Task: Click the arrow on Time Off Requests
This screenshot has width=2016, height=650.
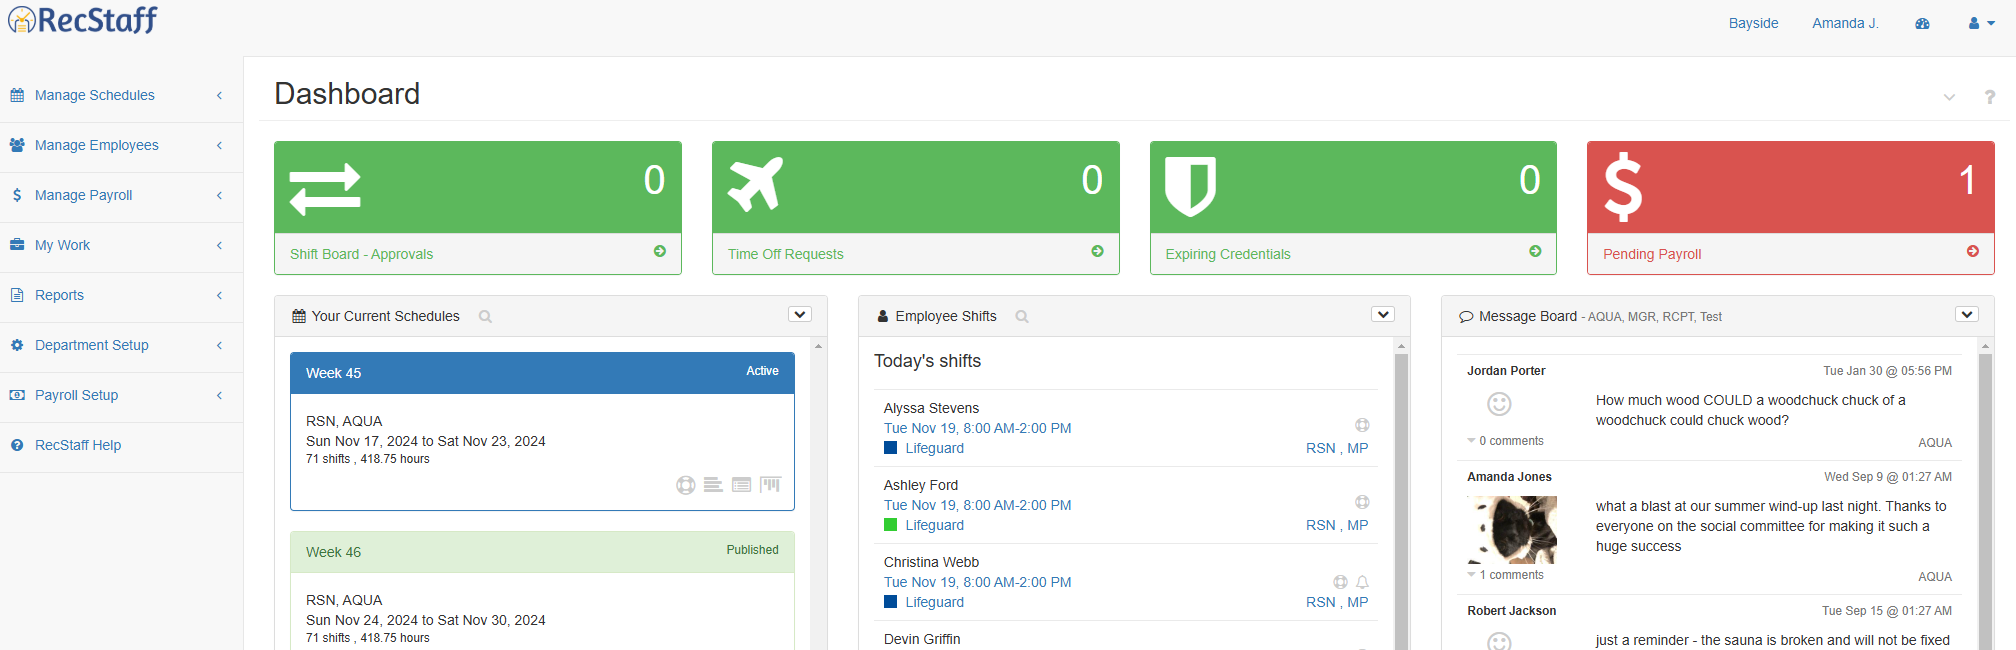Action: (x=1098, y=251)
